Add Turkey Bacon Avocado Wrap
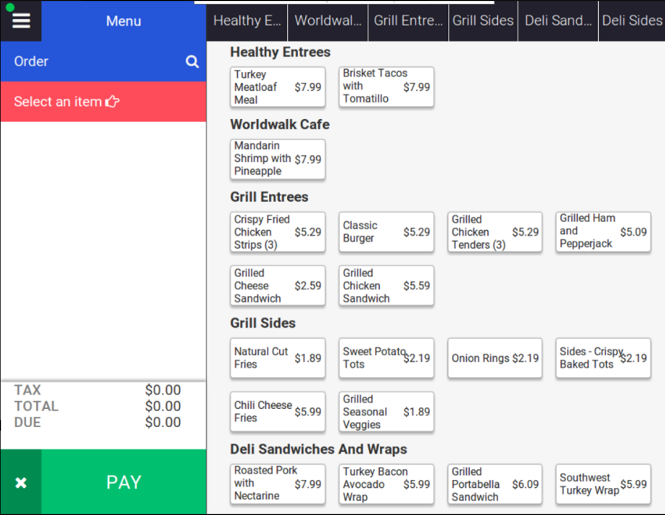The width and height of the screenshot is (665, 515). (386, 484)
